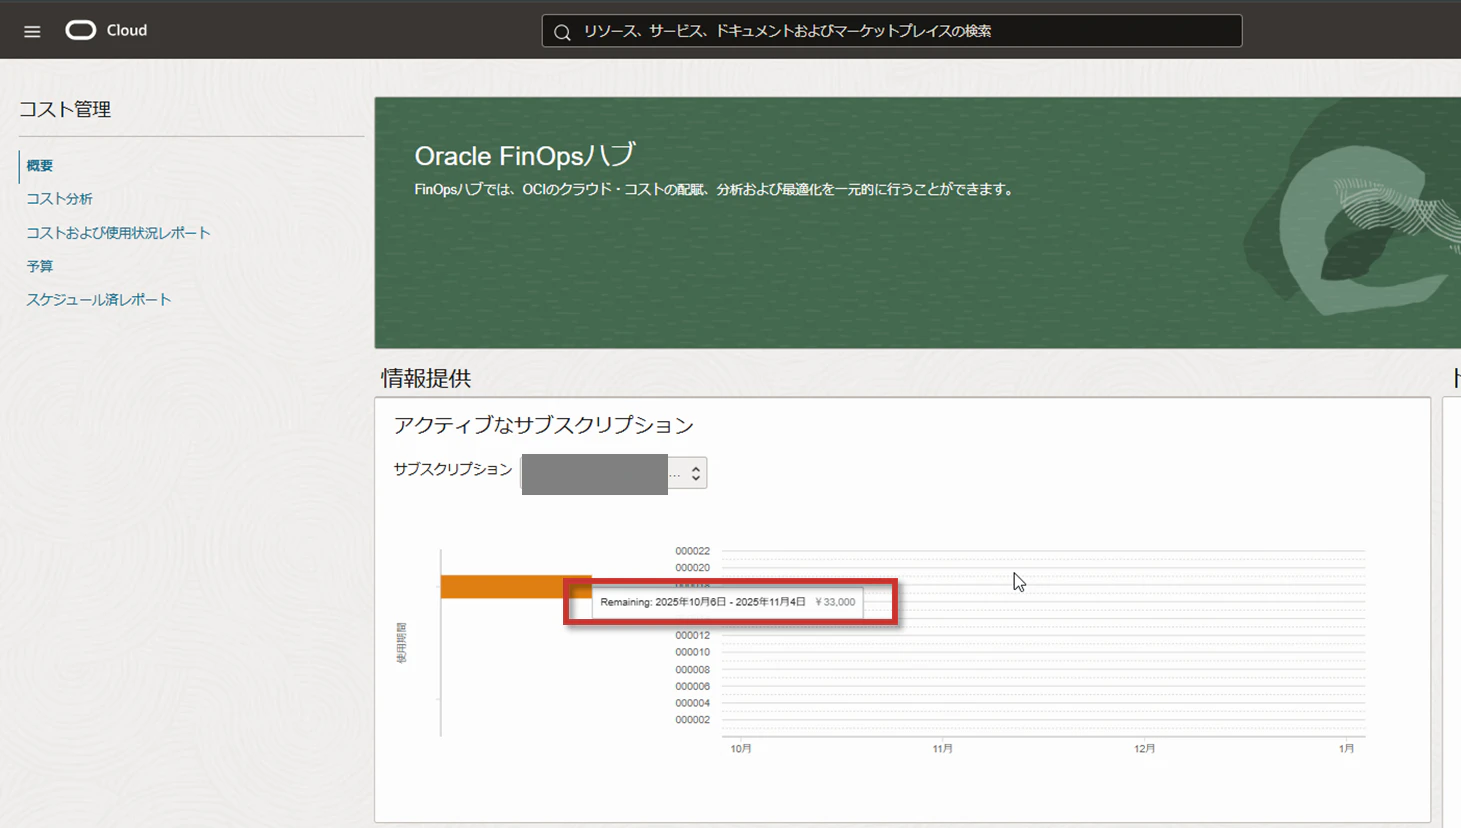
Task: Click the 1月 label on the chart axis
Action: 1347,748
